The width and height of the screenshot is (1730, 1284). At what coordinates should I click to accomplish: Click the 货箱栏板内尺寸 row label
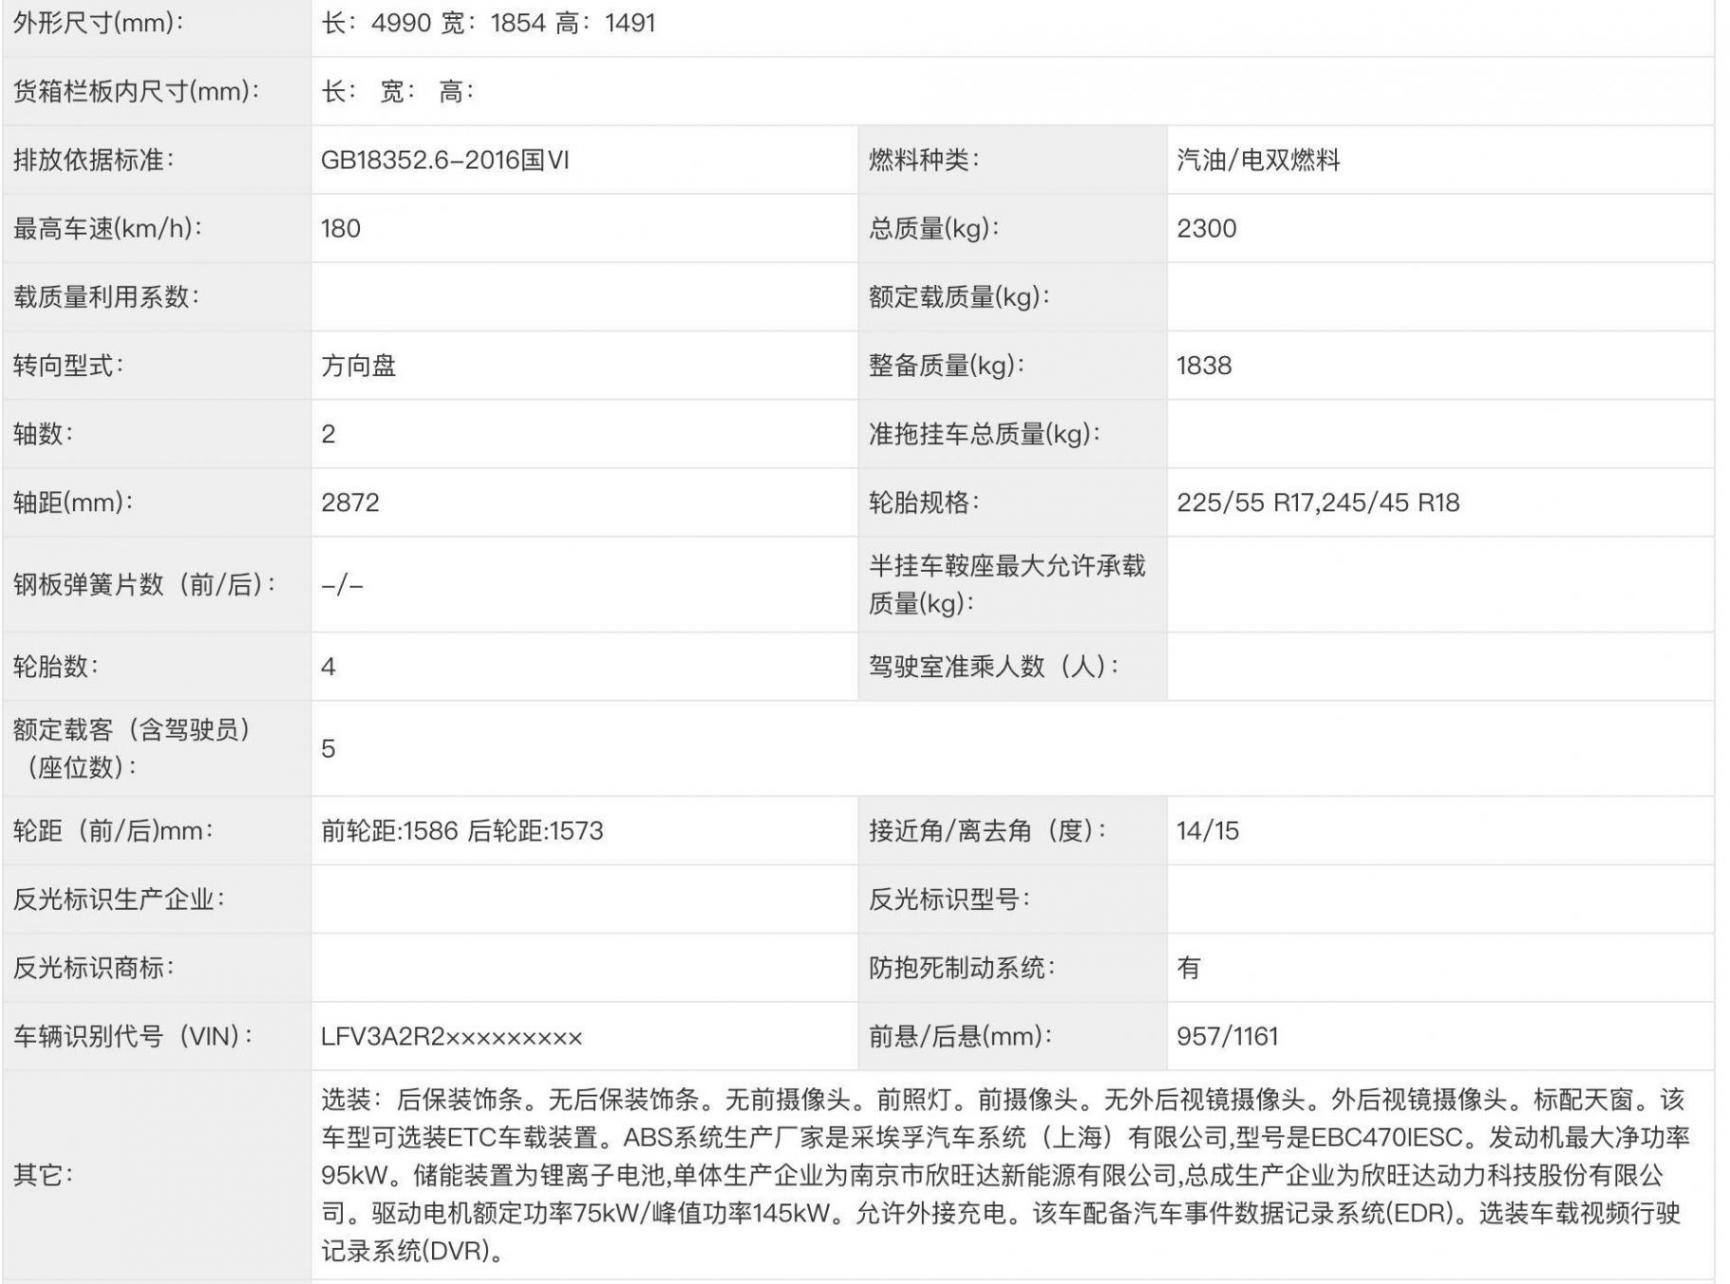(x=136, y=92)
